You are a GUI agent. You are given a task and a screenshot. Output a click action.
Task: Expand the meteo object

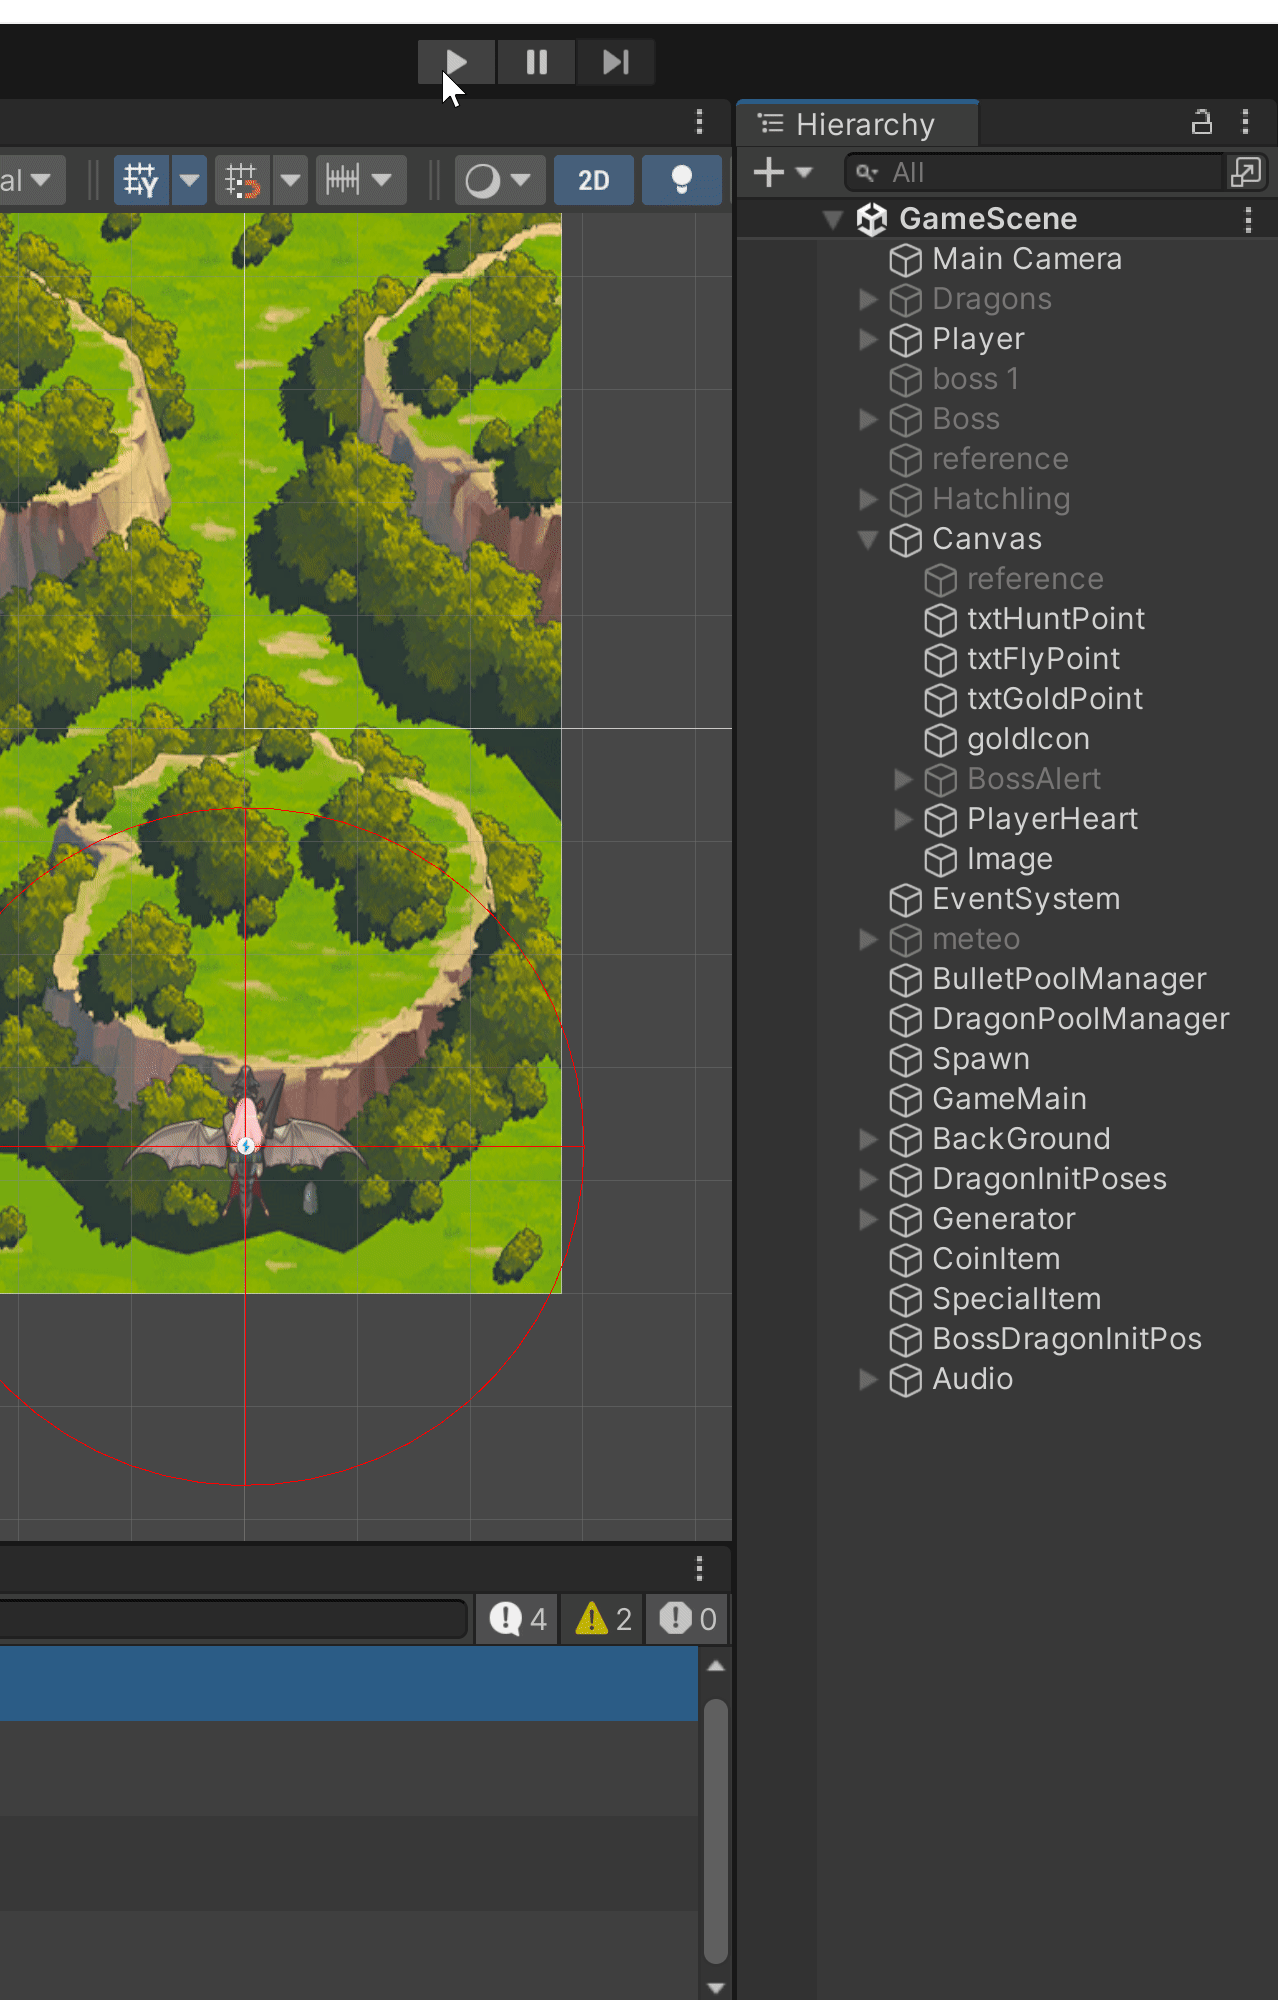[867, 939]
